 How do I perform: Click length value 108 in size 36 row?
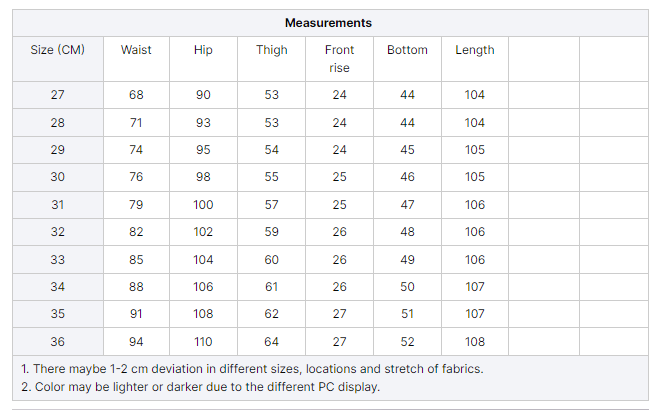(x=474, y=342)
